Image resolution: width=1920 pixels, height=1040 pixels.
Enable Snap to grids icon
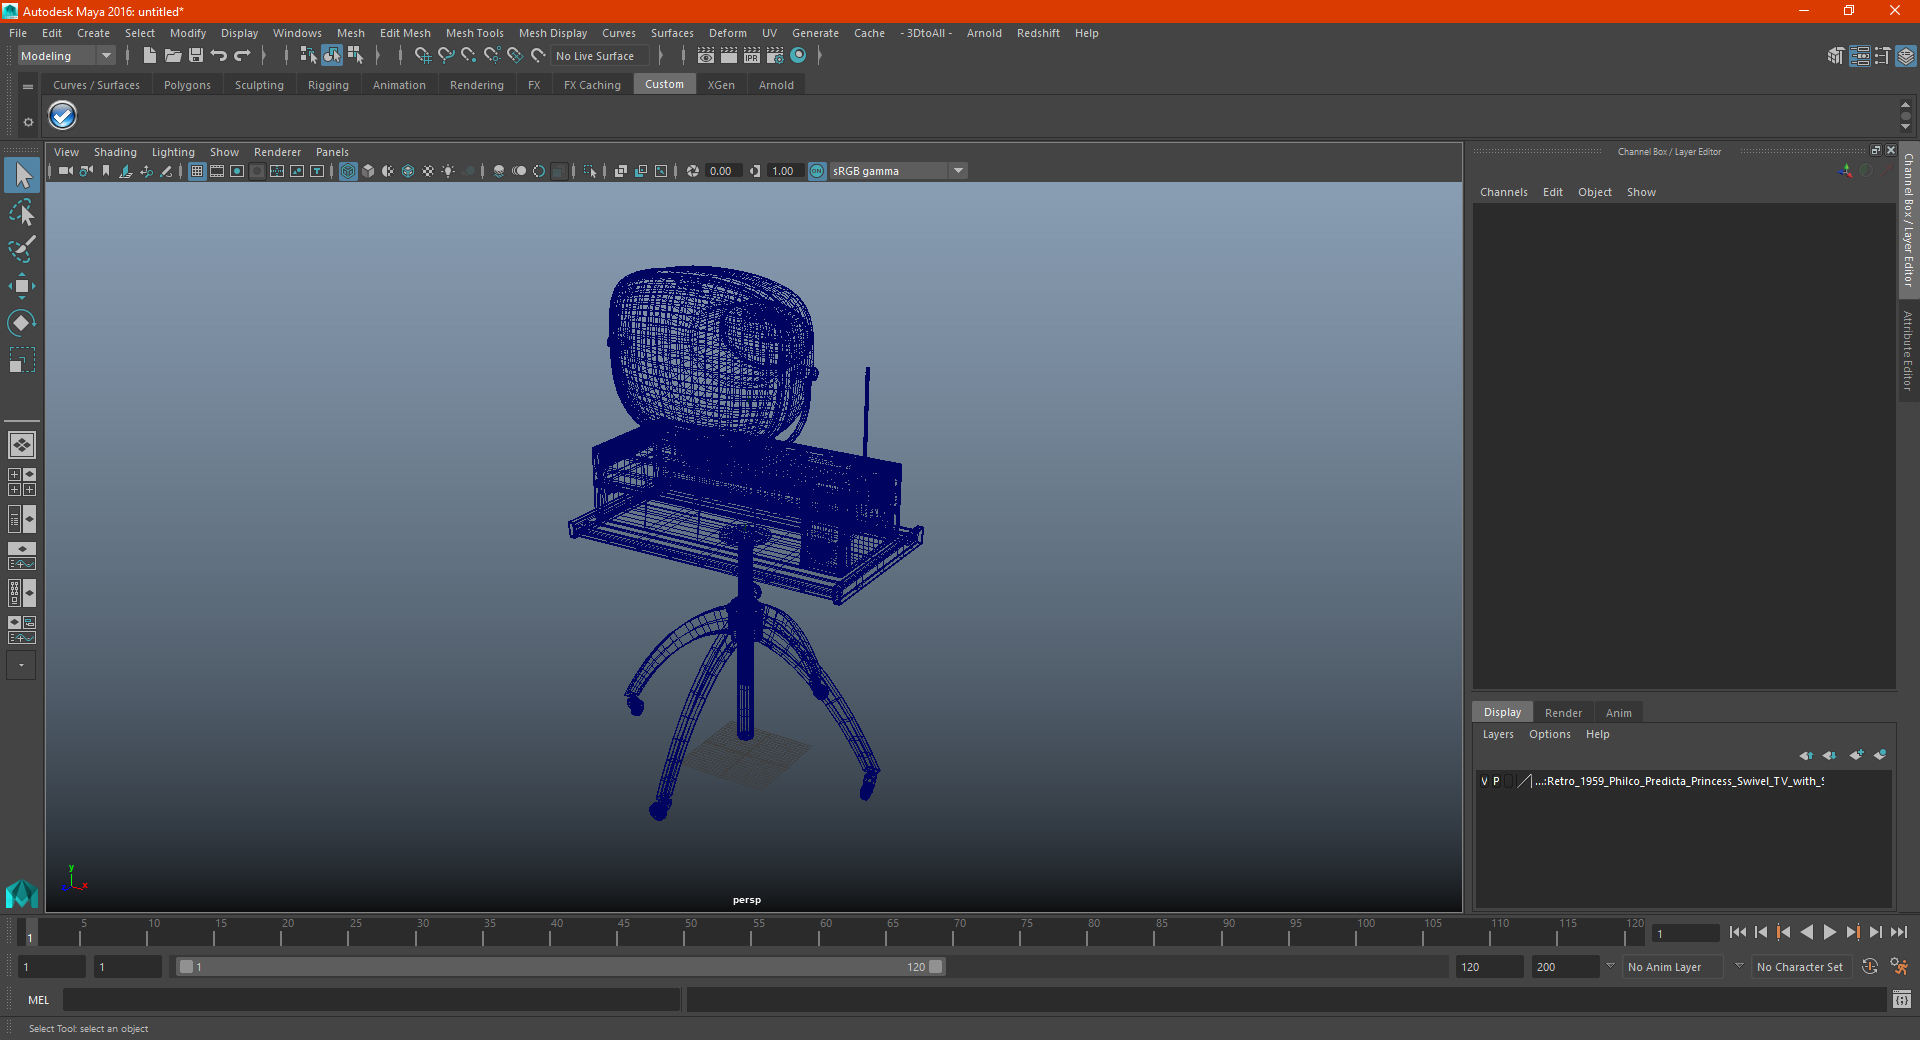422,56
